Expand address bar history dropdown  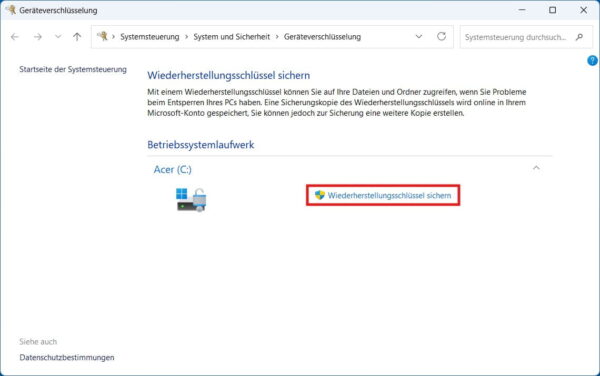tap(419, 37)
